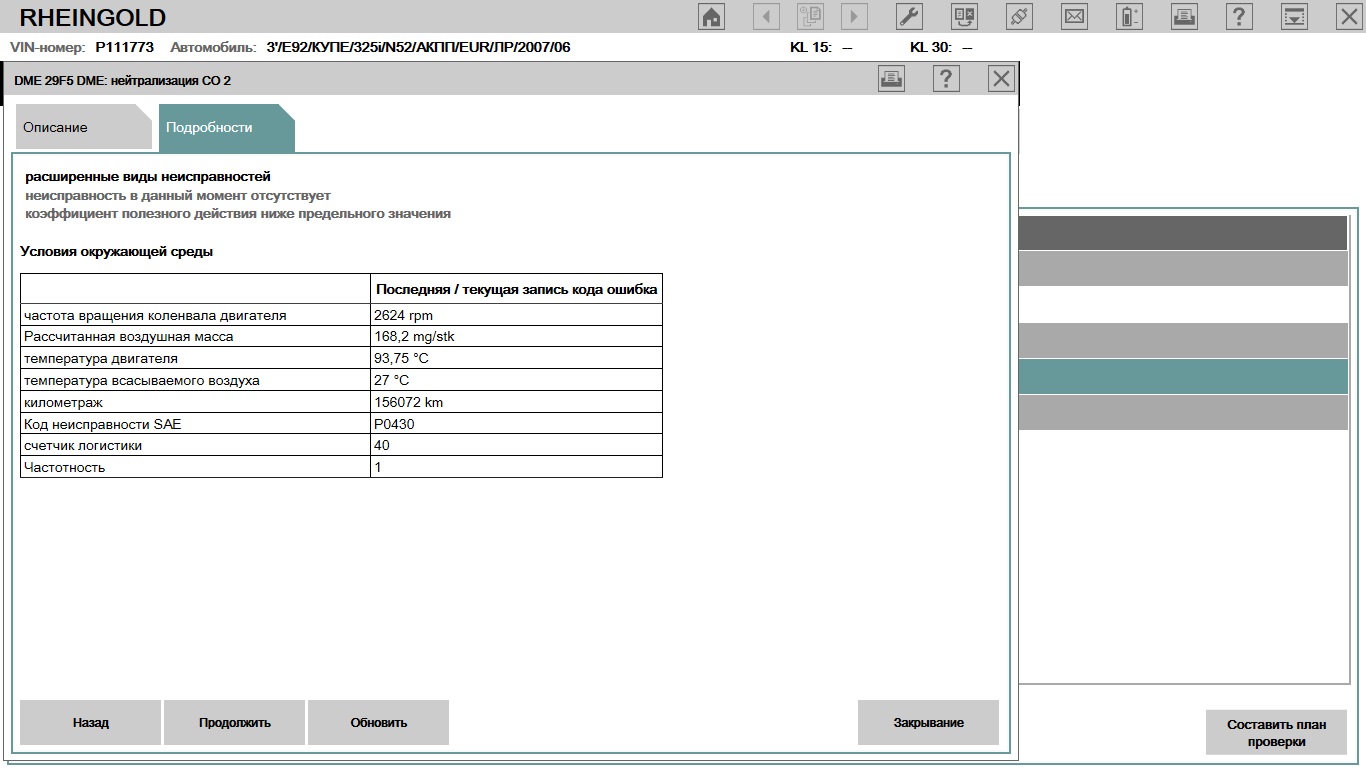Click the Последняя / текущая запись column header
The image size is (1366, 768).
pos(516,290)
